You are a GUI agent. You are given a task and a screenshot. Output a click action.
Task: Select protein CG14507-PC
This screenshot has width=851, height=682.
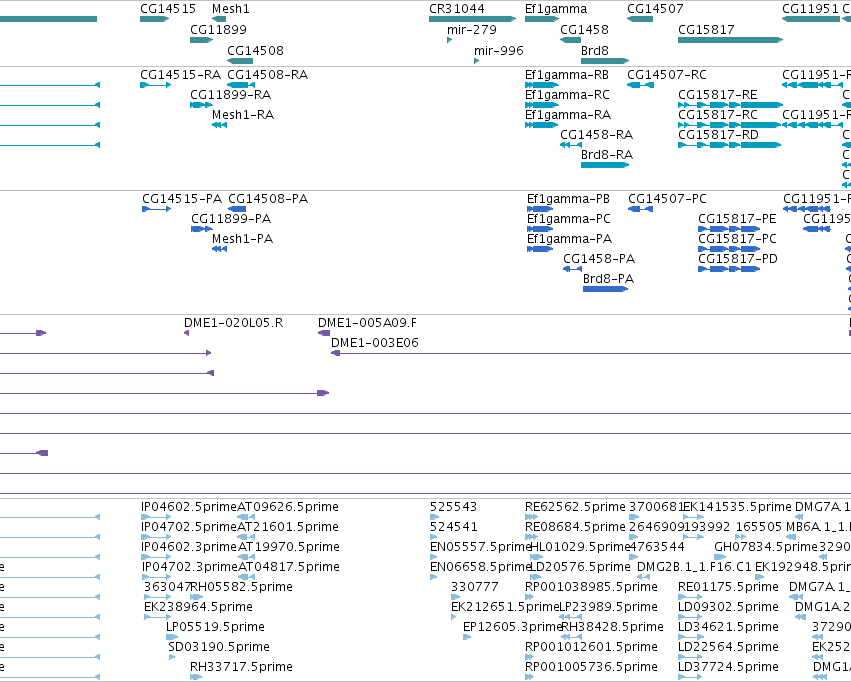[640, 209]
